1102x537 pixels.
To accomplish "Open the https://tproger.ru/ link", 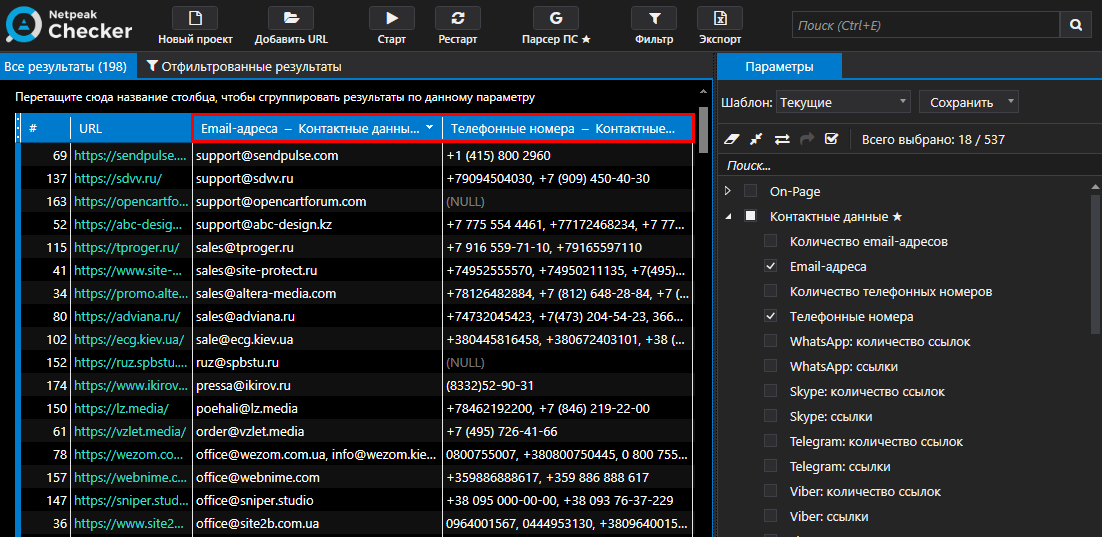I will click(127, 247).
